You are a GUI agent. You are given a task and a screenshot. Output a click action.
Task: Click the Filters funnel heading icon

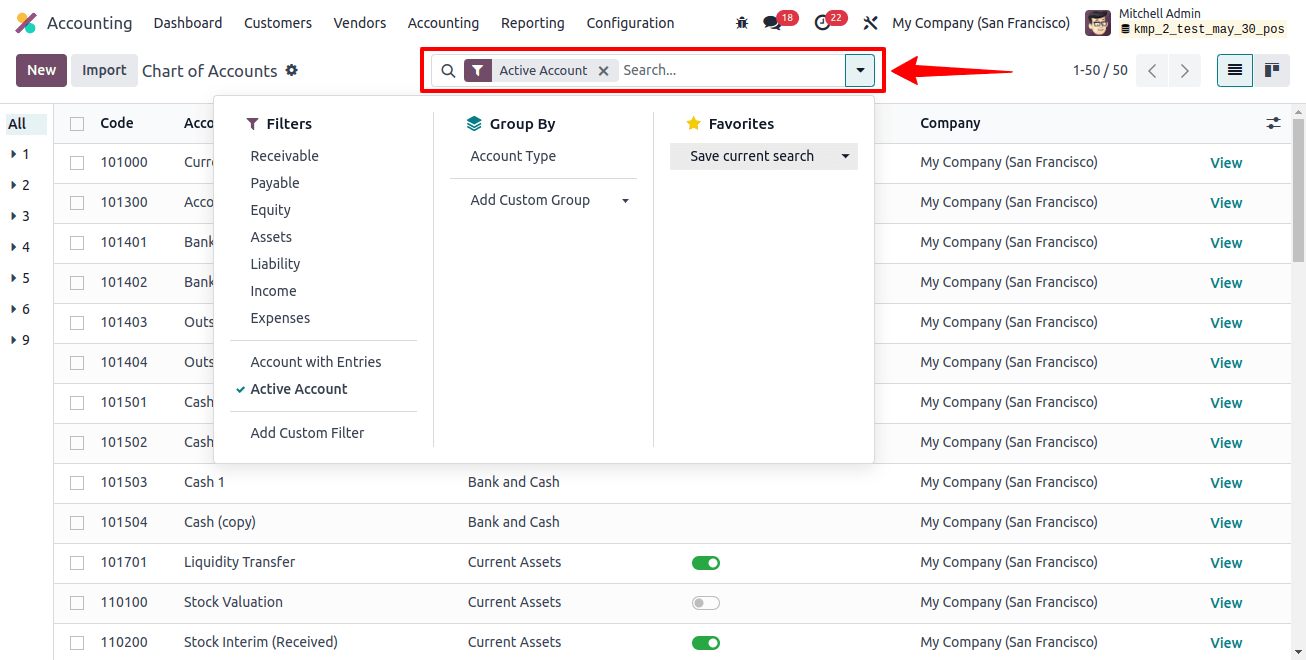coord(253,124)
